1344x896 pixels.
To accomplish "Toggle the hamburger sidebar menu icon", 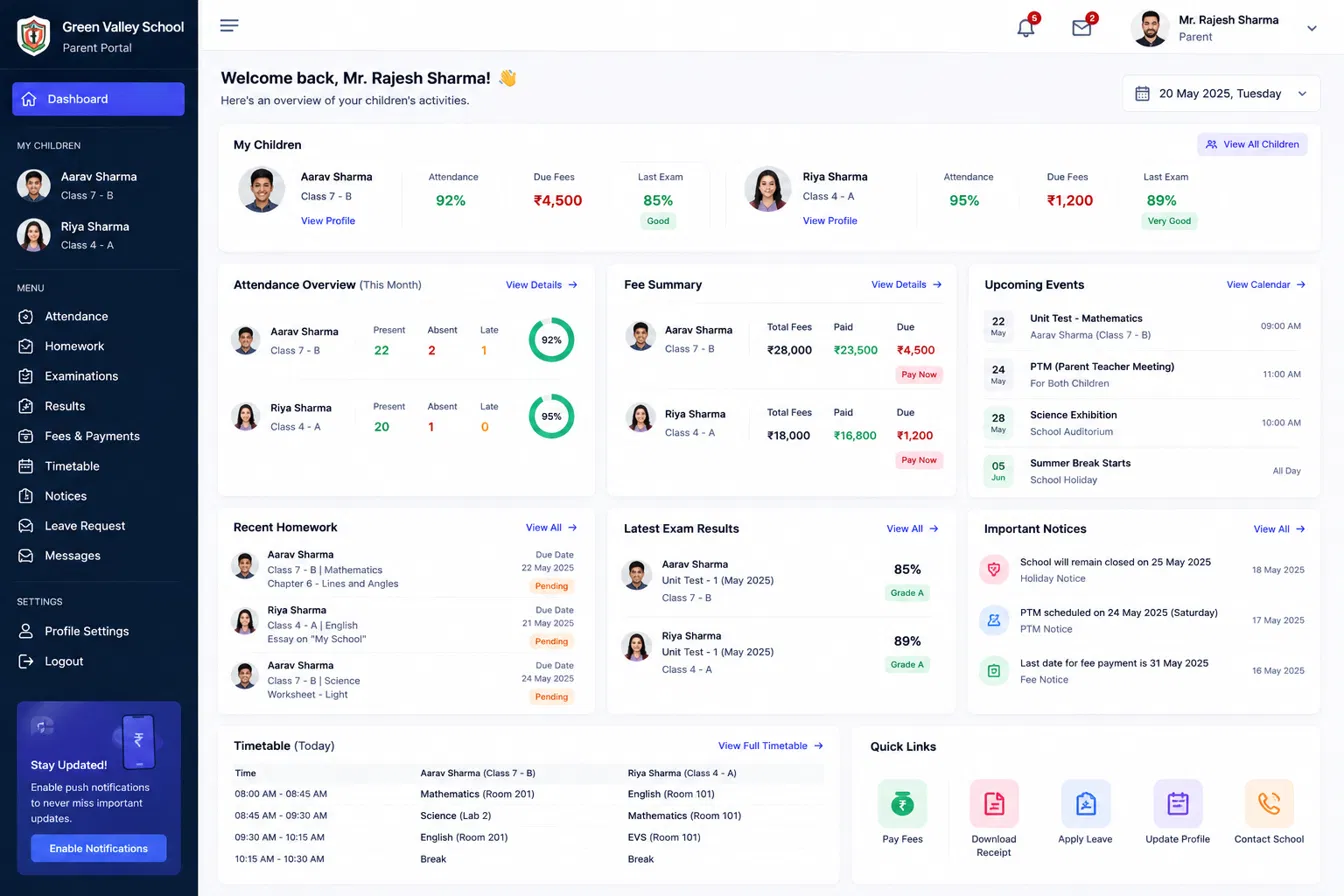I will click(229, 25).
